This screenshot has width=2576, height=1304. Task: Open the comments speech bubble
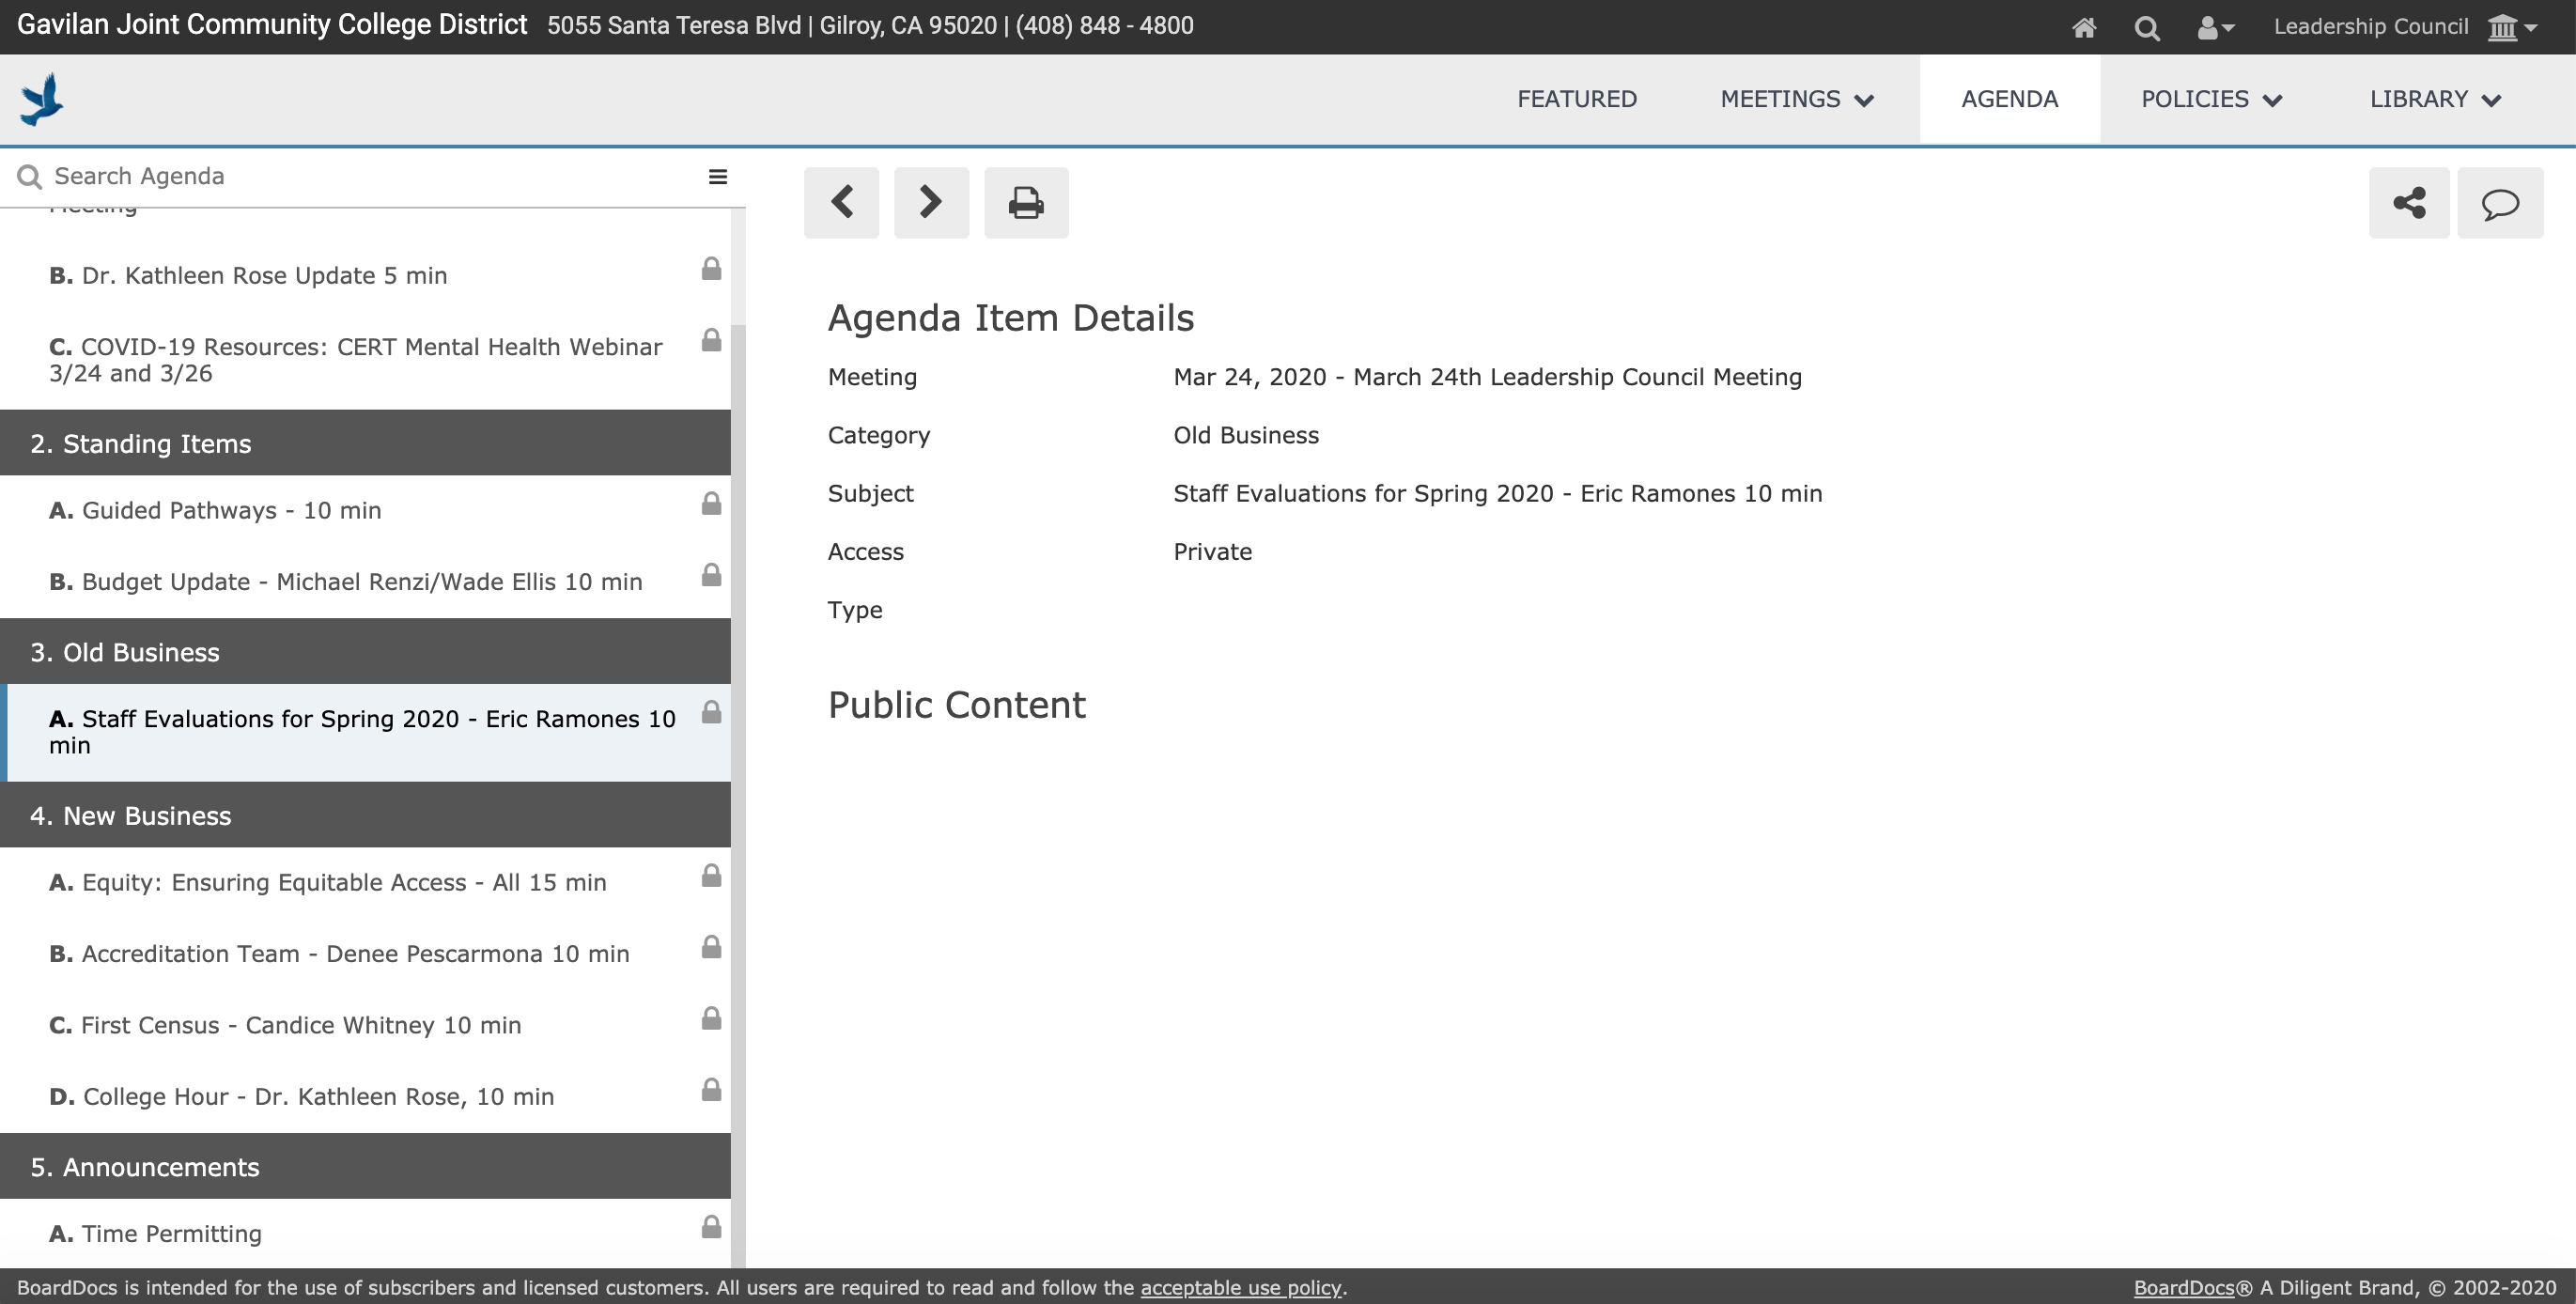[x=2500, y=202]
